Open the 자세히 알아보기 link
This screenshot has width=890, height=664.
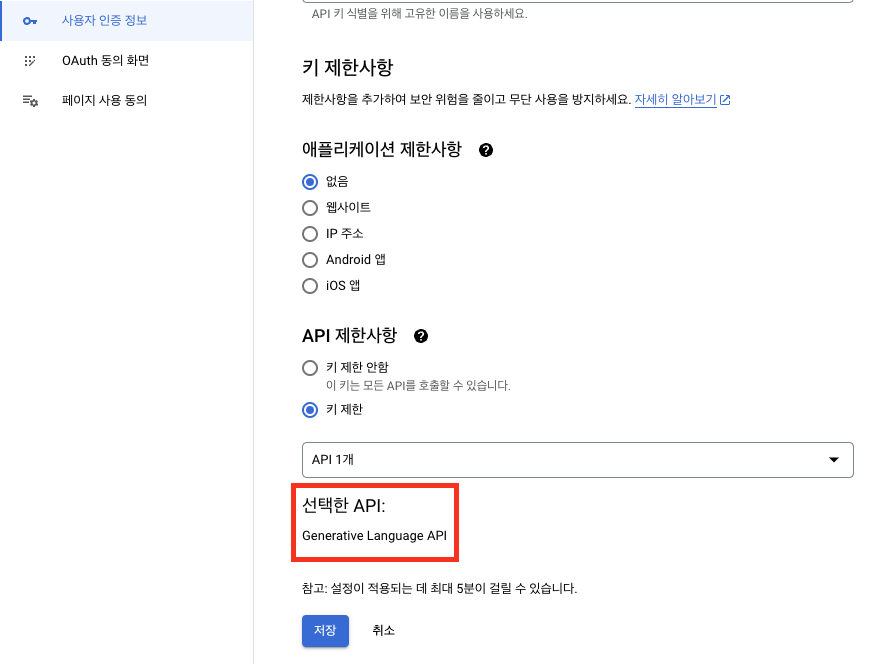click(x=675, y=99)
